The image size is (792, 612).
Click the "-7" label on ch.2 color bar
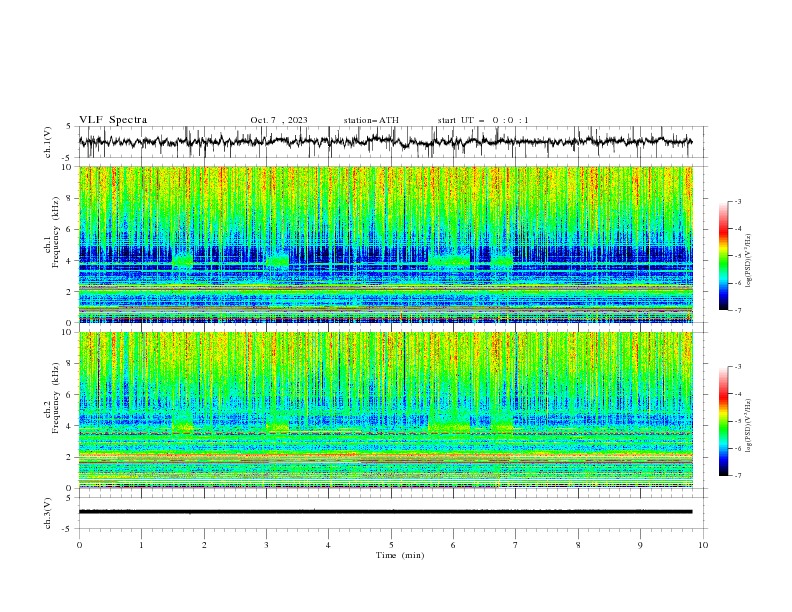pyautogui.click(x=738, y=476)
